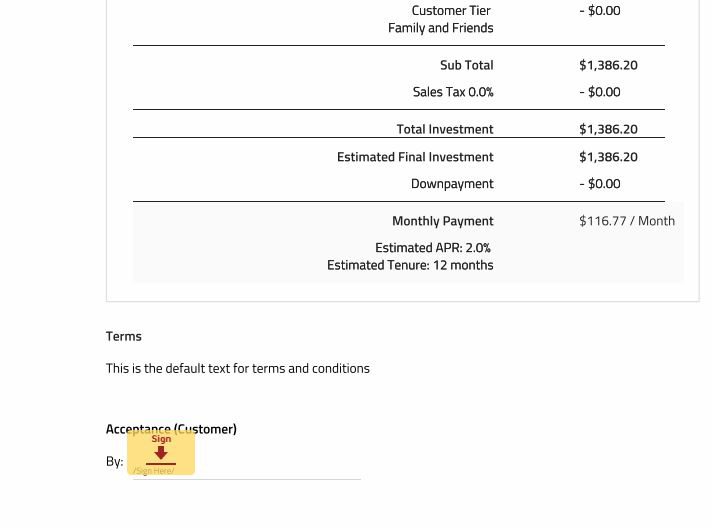Image resolution: width=711 pixels, height=527 pixels.
Task: Click the Family and Friends tier text
Action: [440, 28]
